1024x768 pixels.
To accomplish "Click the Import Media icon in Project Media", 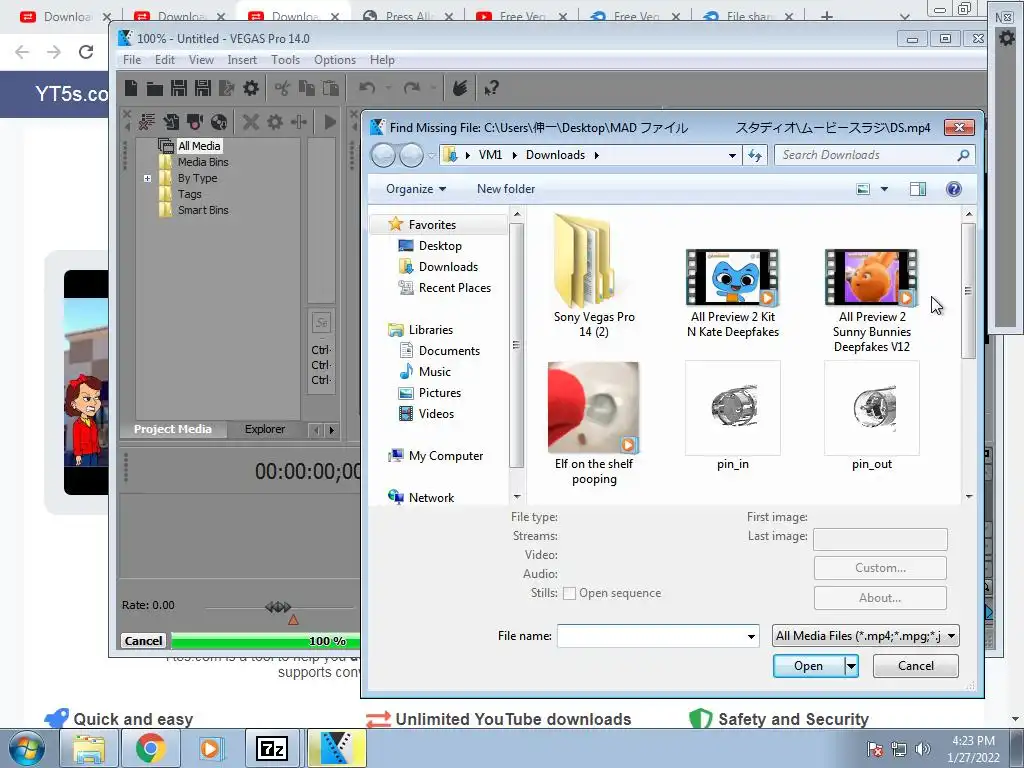I will click(171, 121).
